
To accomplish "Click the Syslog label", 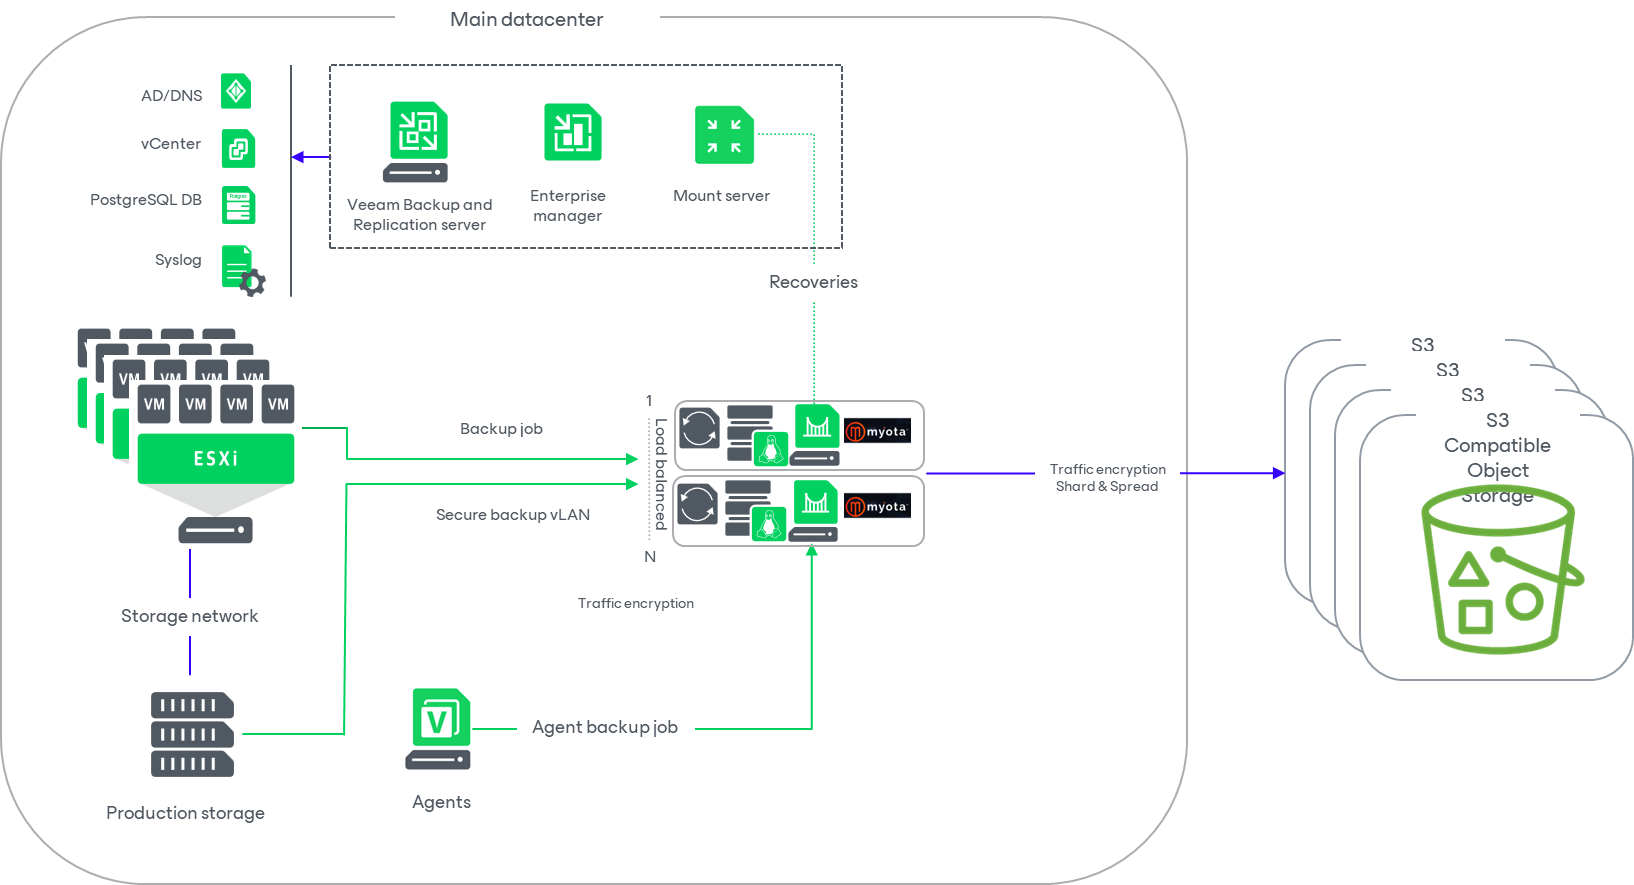I will click(x=178, y=260).
